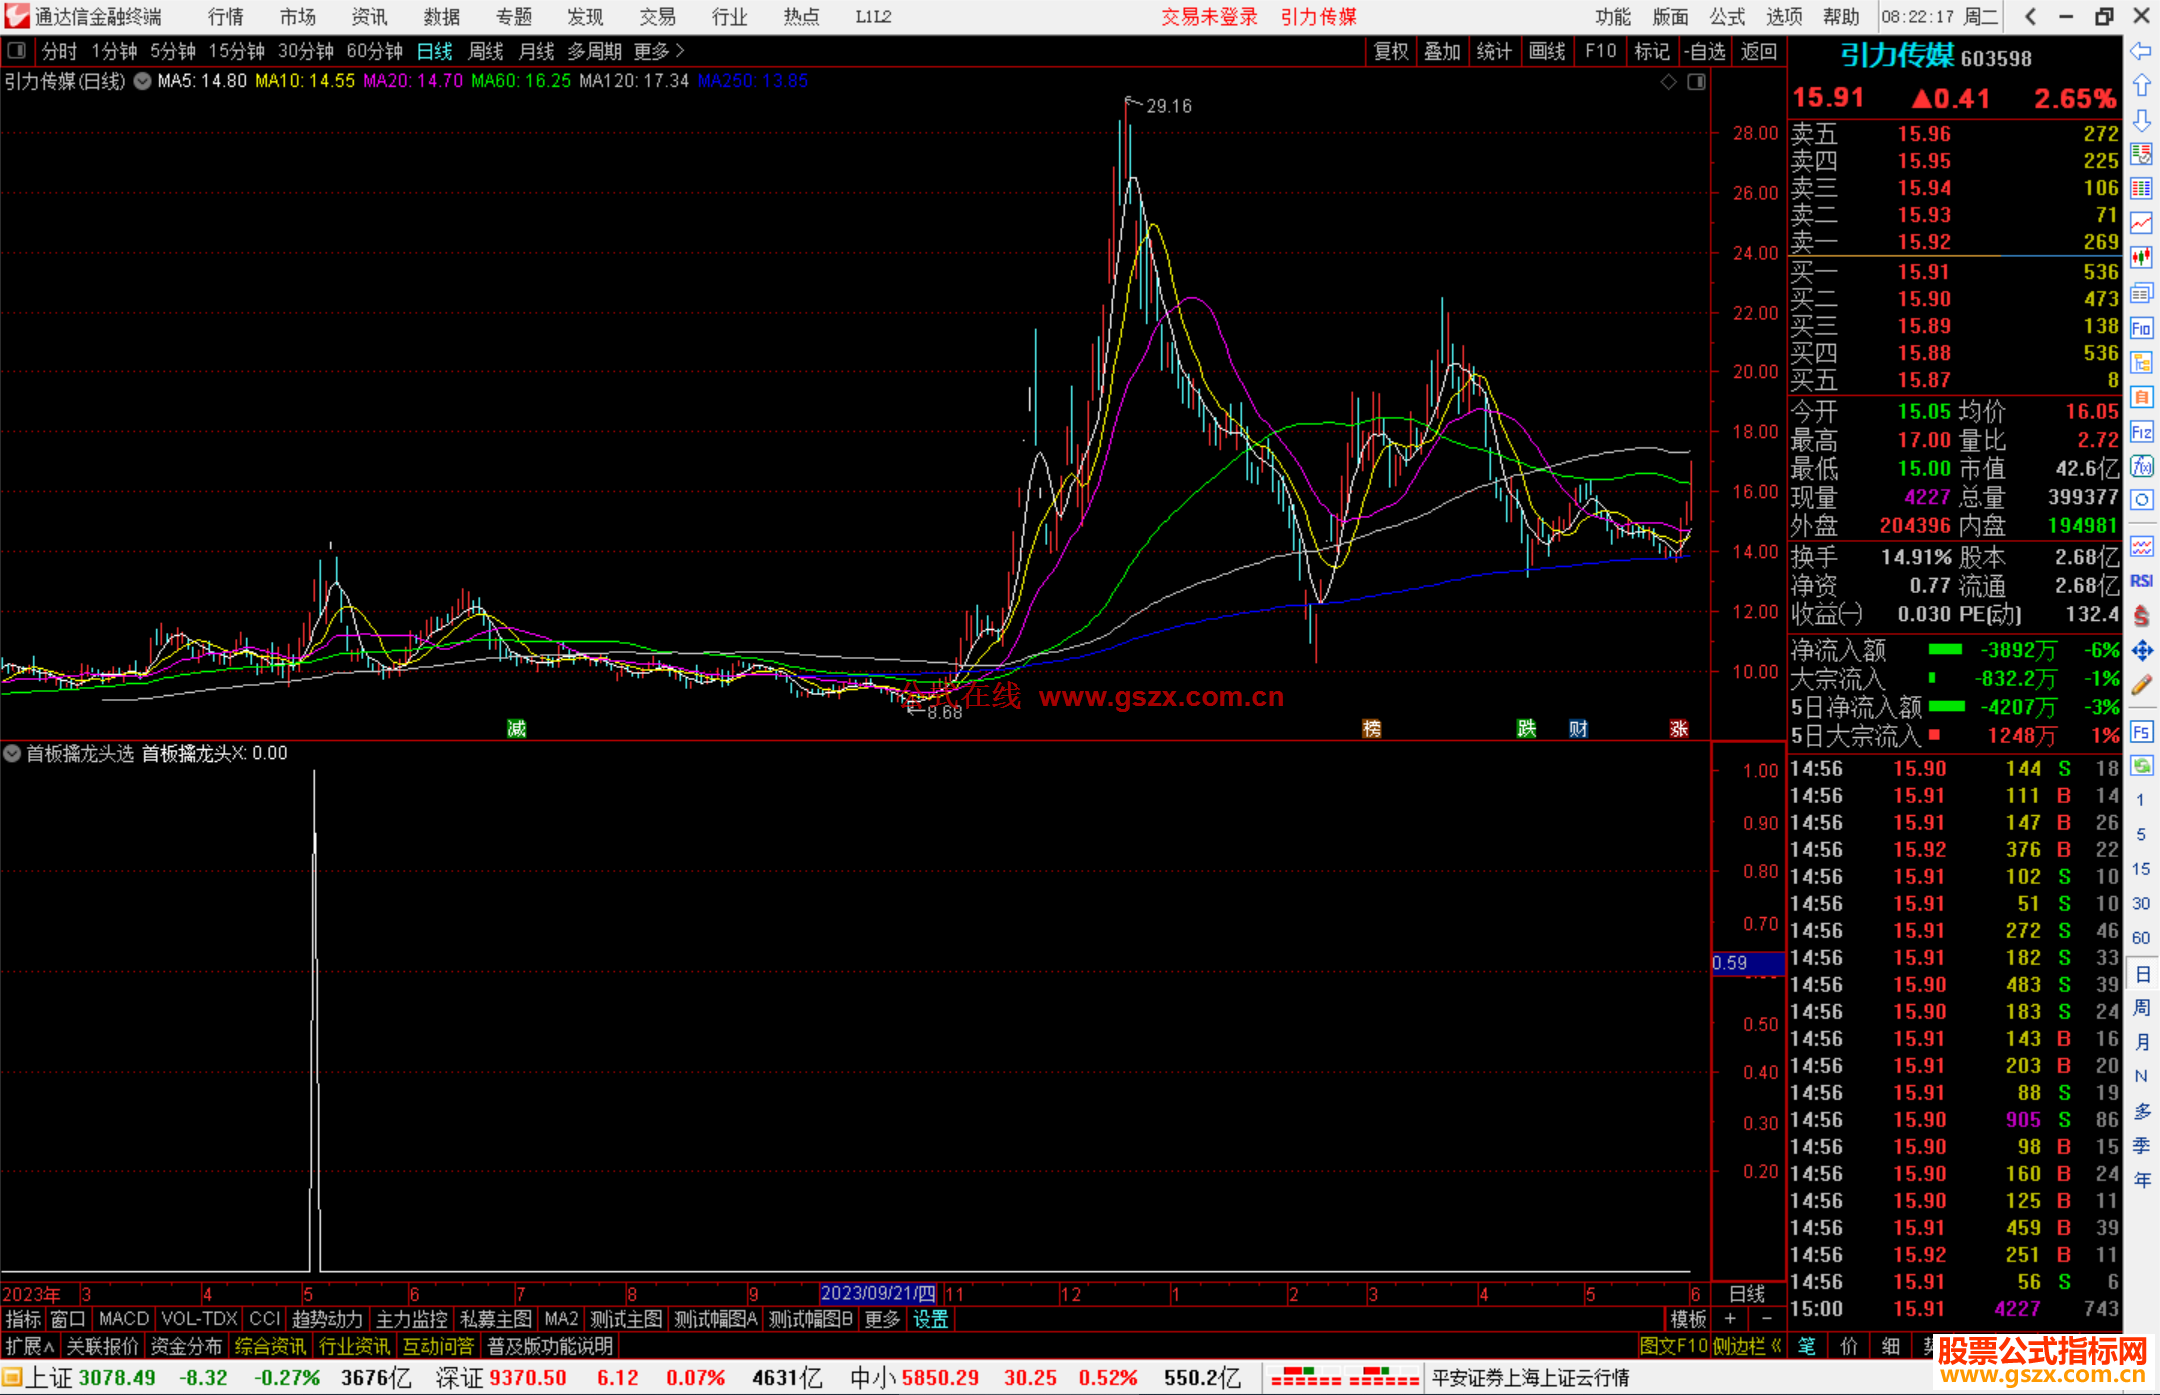Toggle panel layout square before 分时
The width and height of the screenshot is (2160, 1395).
tap(16, 50)
